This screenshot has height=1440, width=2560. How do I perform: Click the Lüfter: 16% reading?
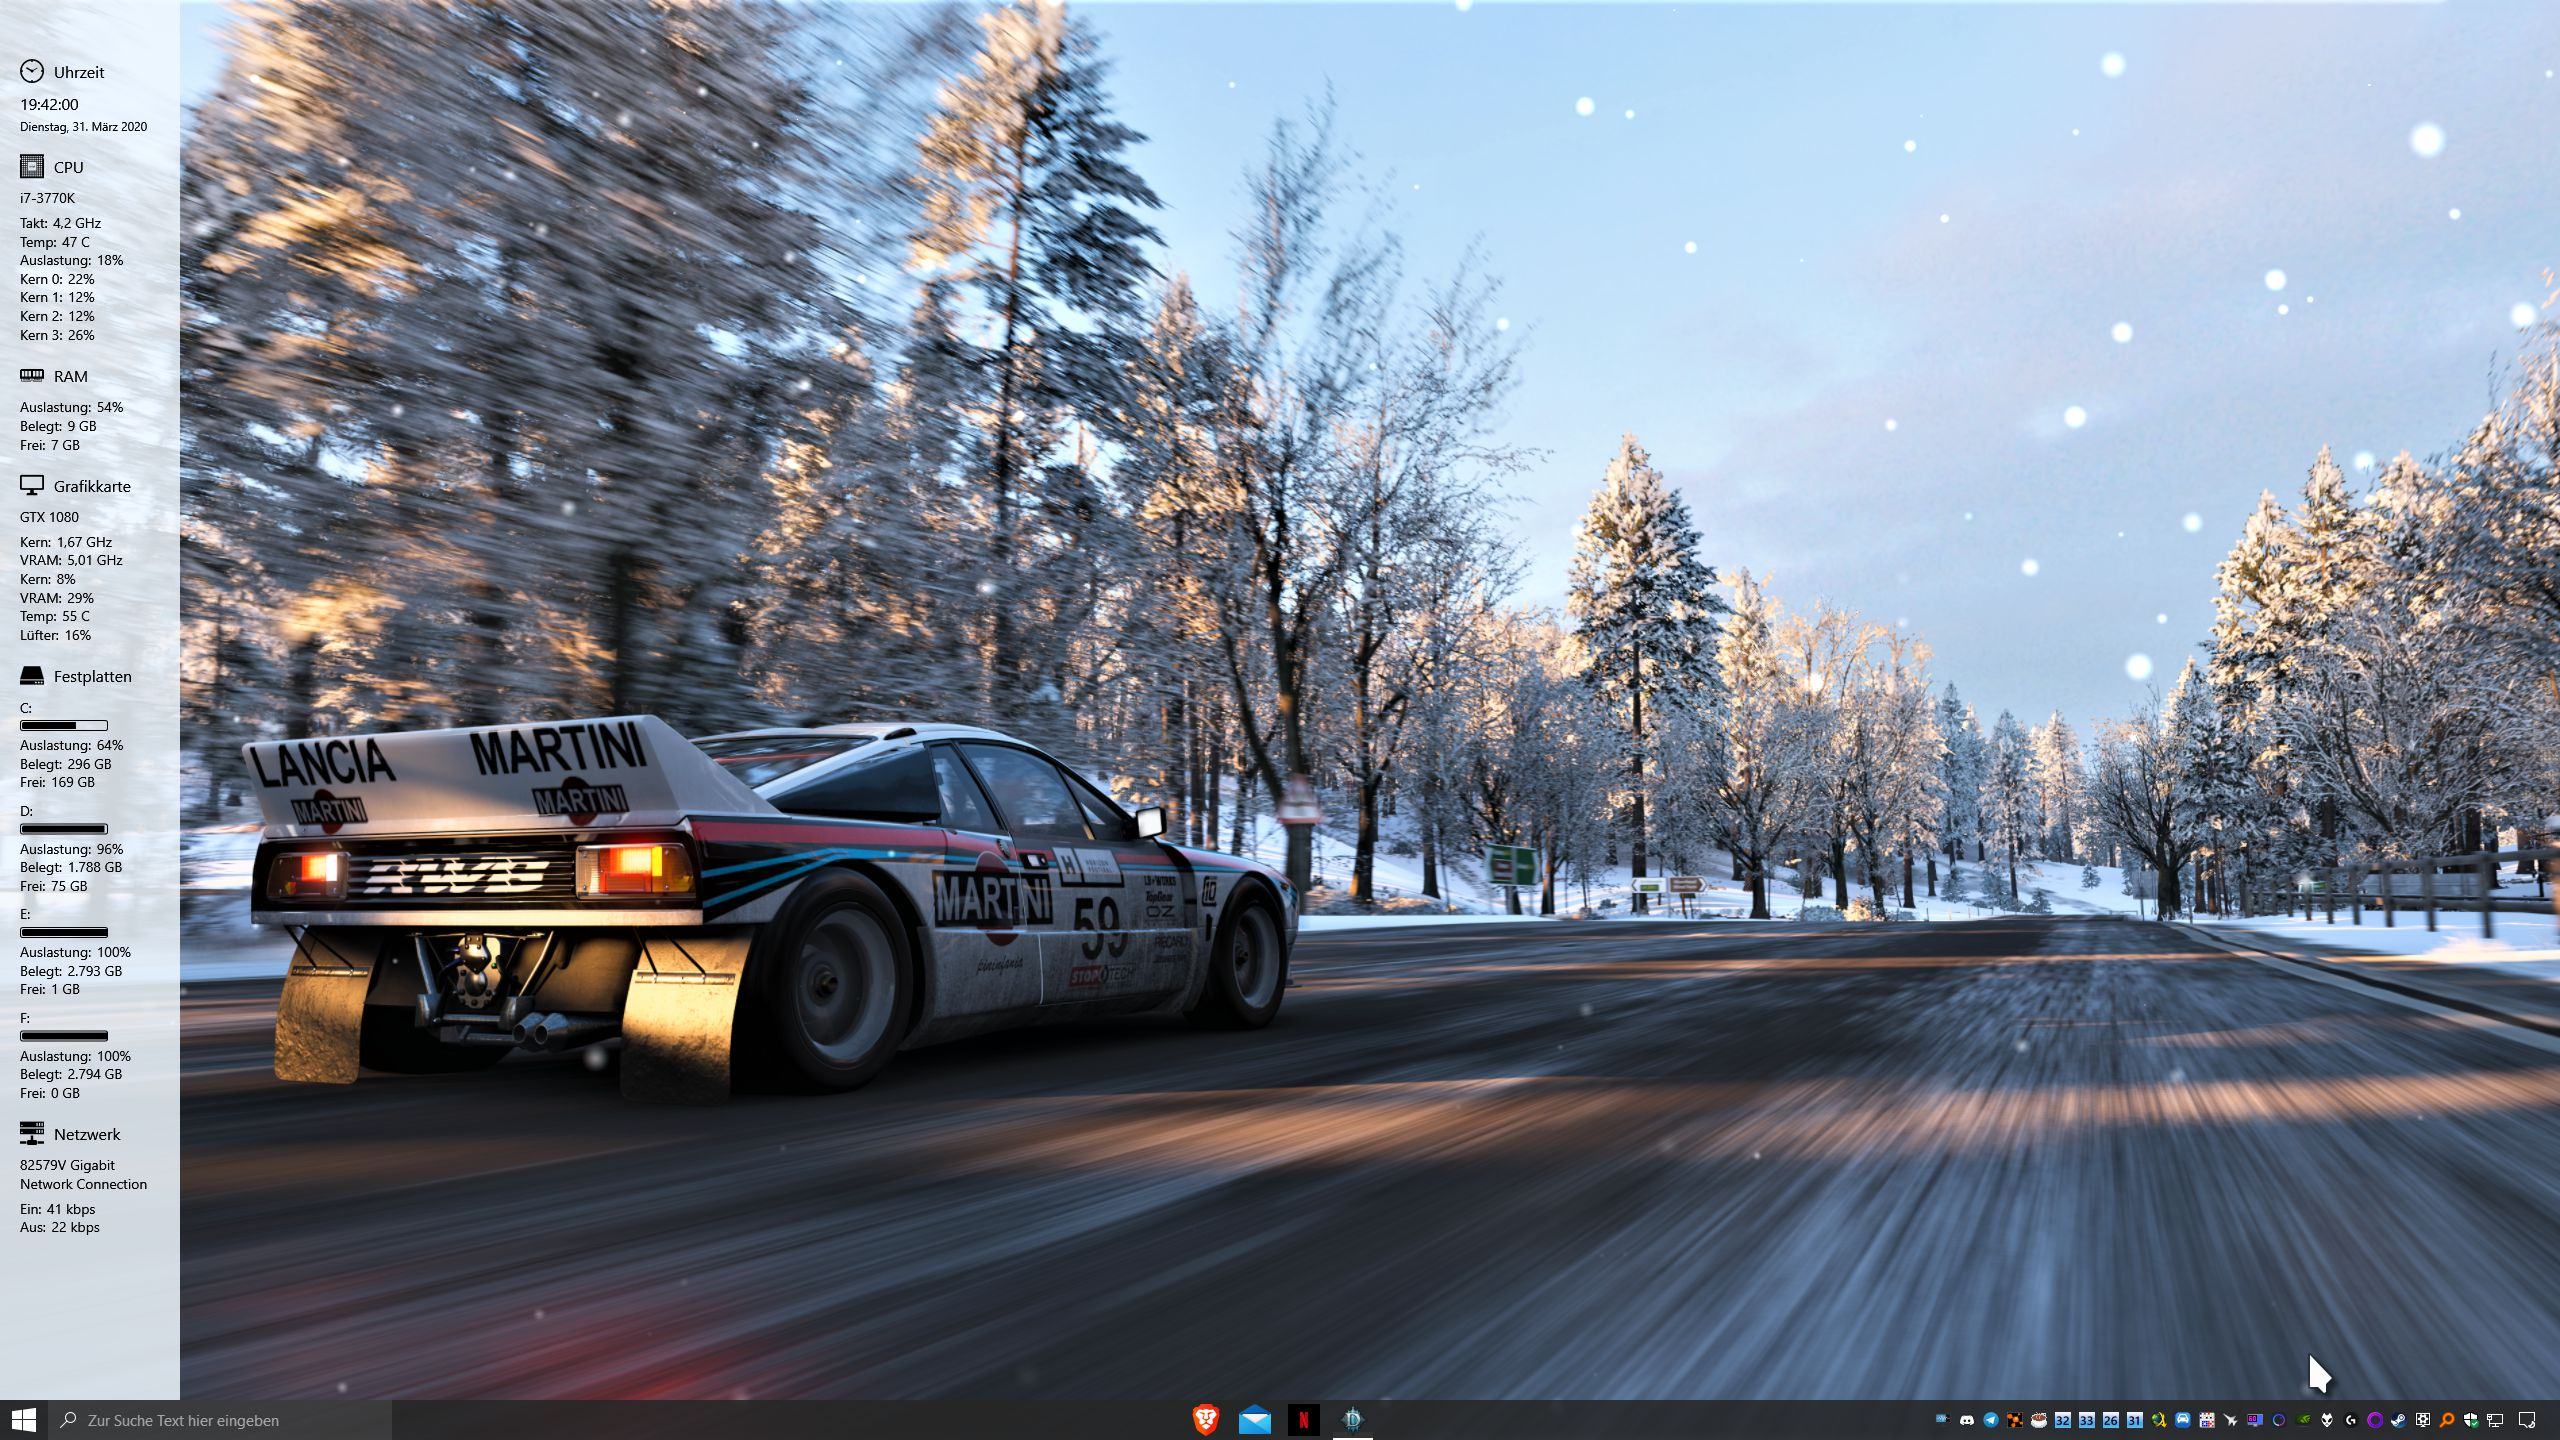click(55, 635)
